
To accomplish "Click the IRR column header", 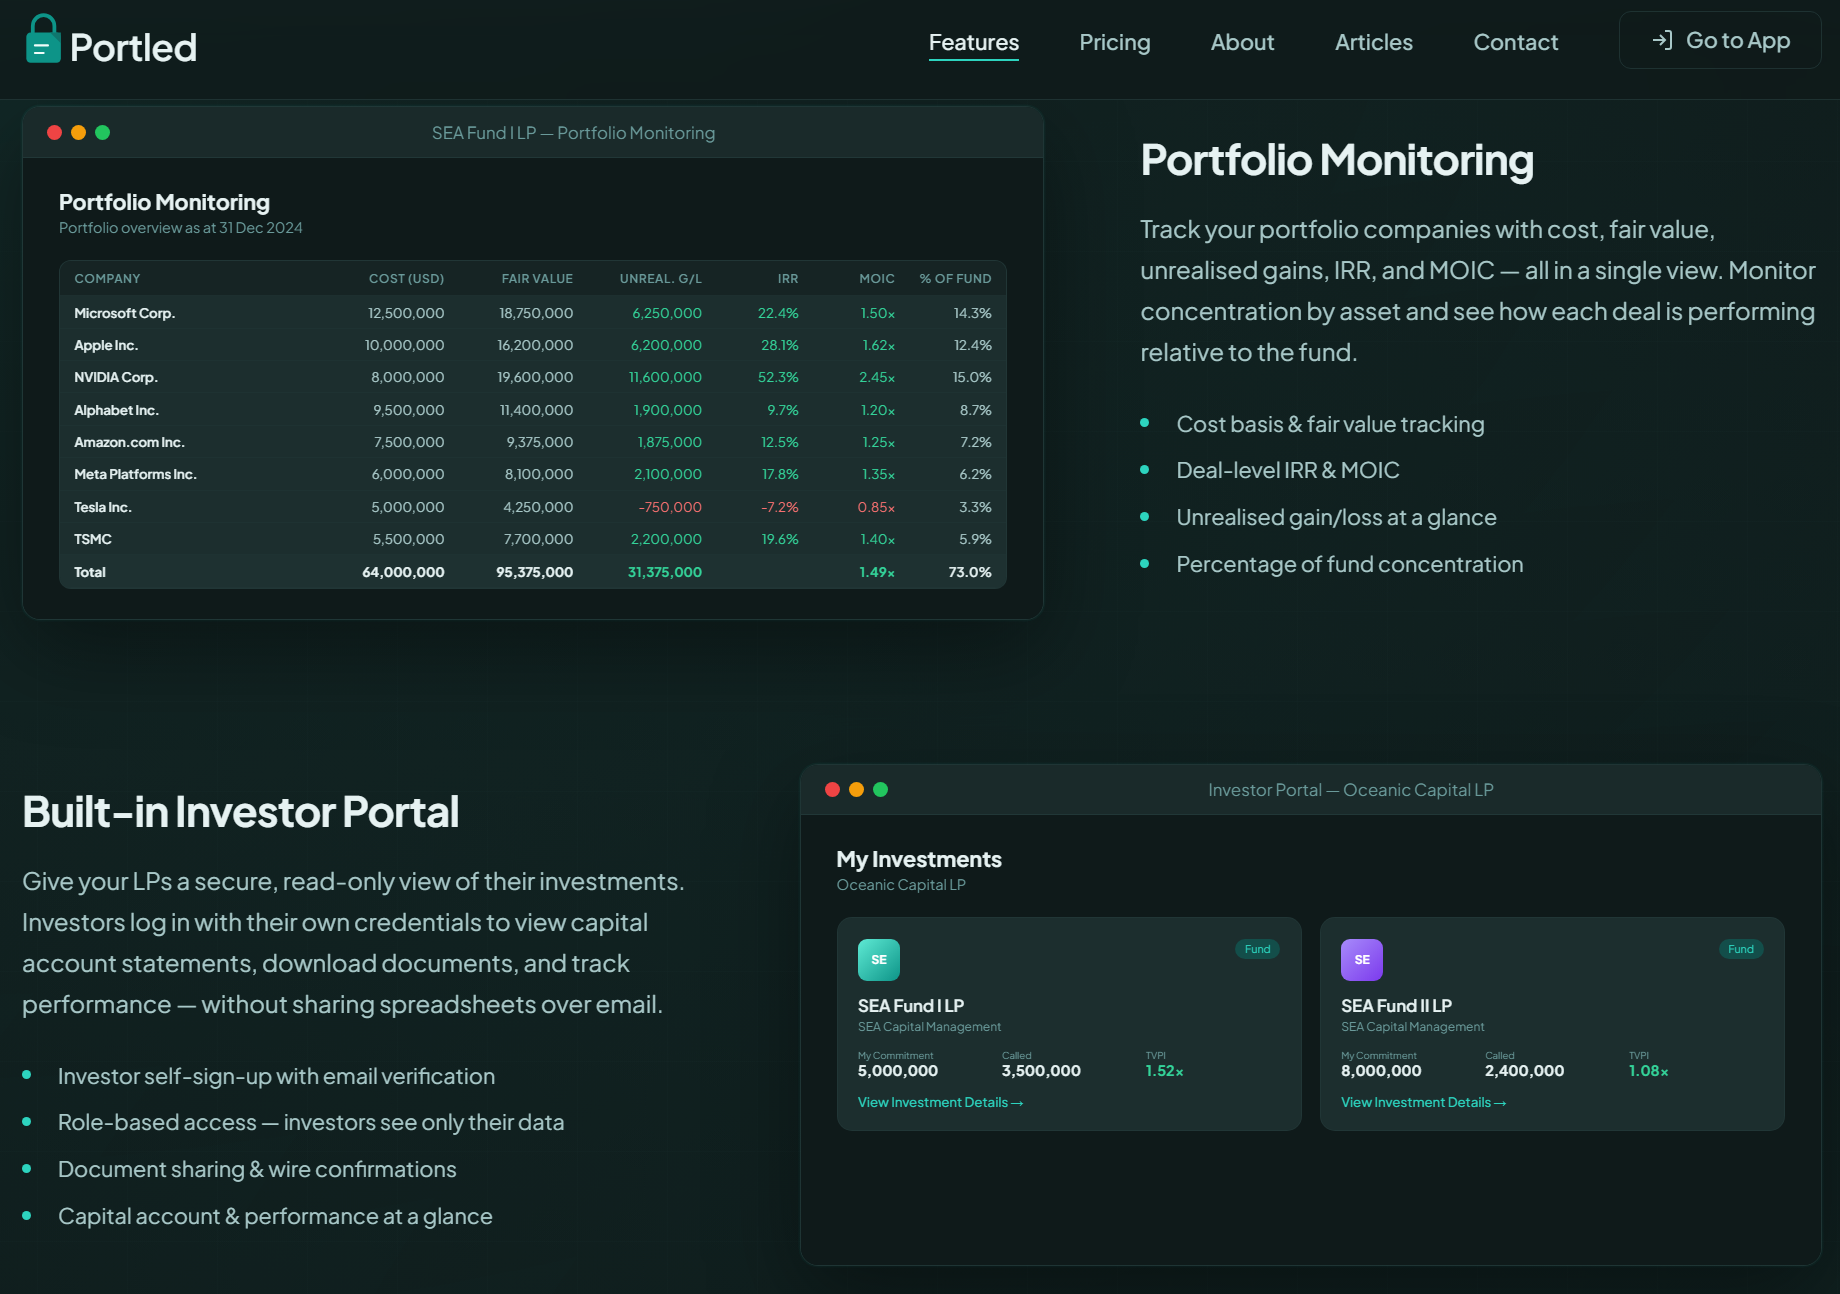I will (788, 279).
